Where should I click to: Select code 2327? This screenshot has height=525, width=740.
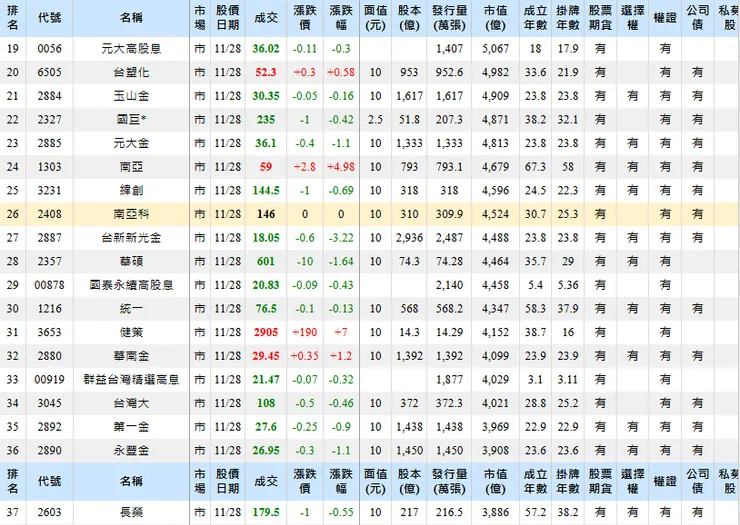click(x=50, y=119)
